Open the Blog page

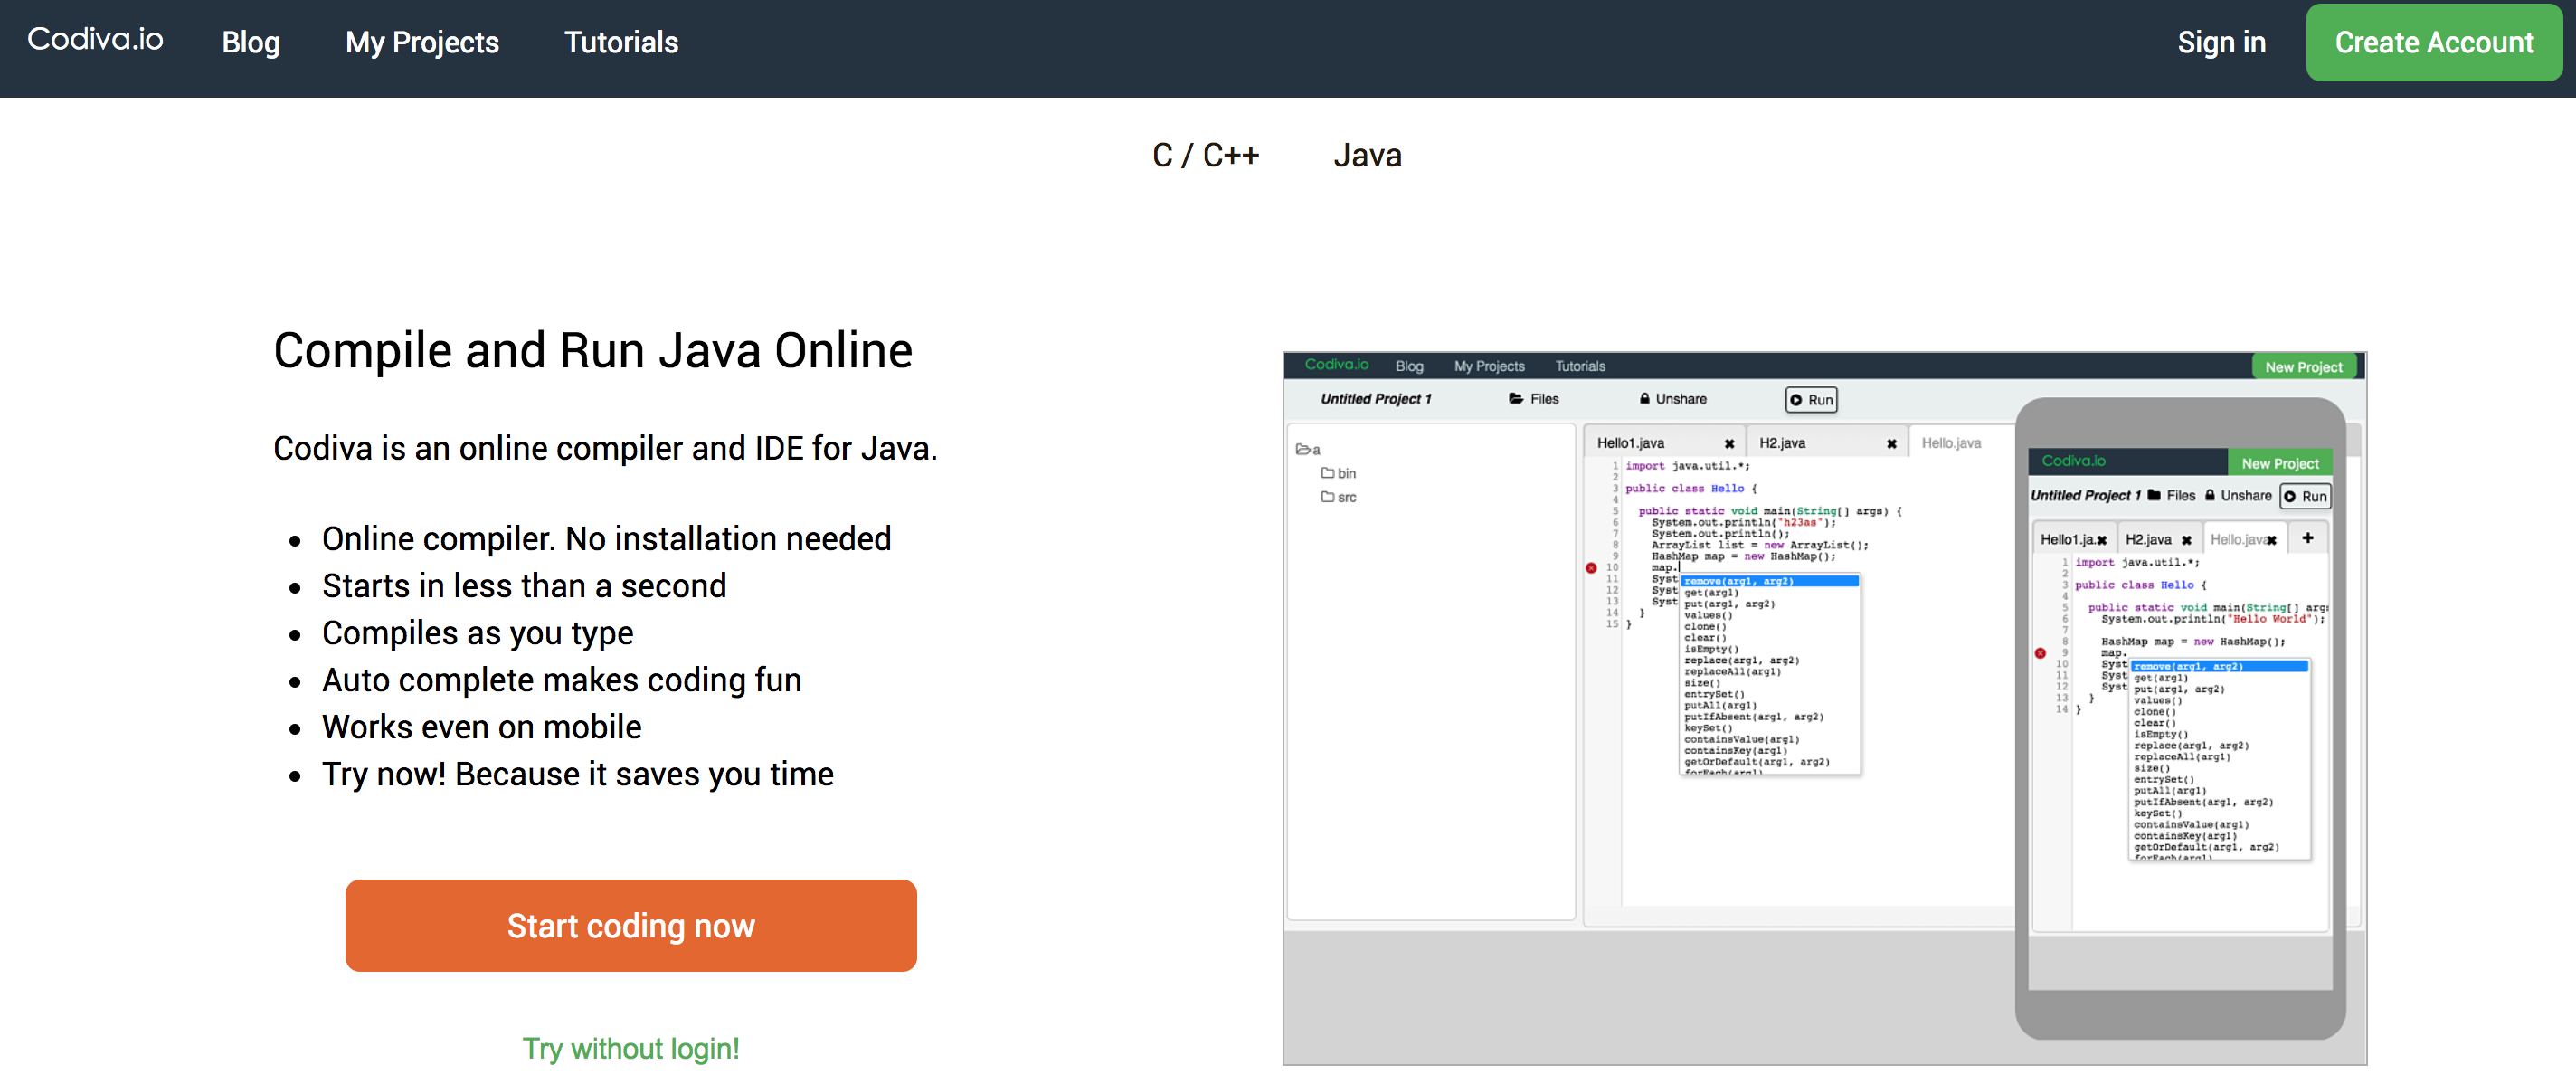(250, 42)
